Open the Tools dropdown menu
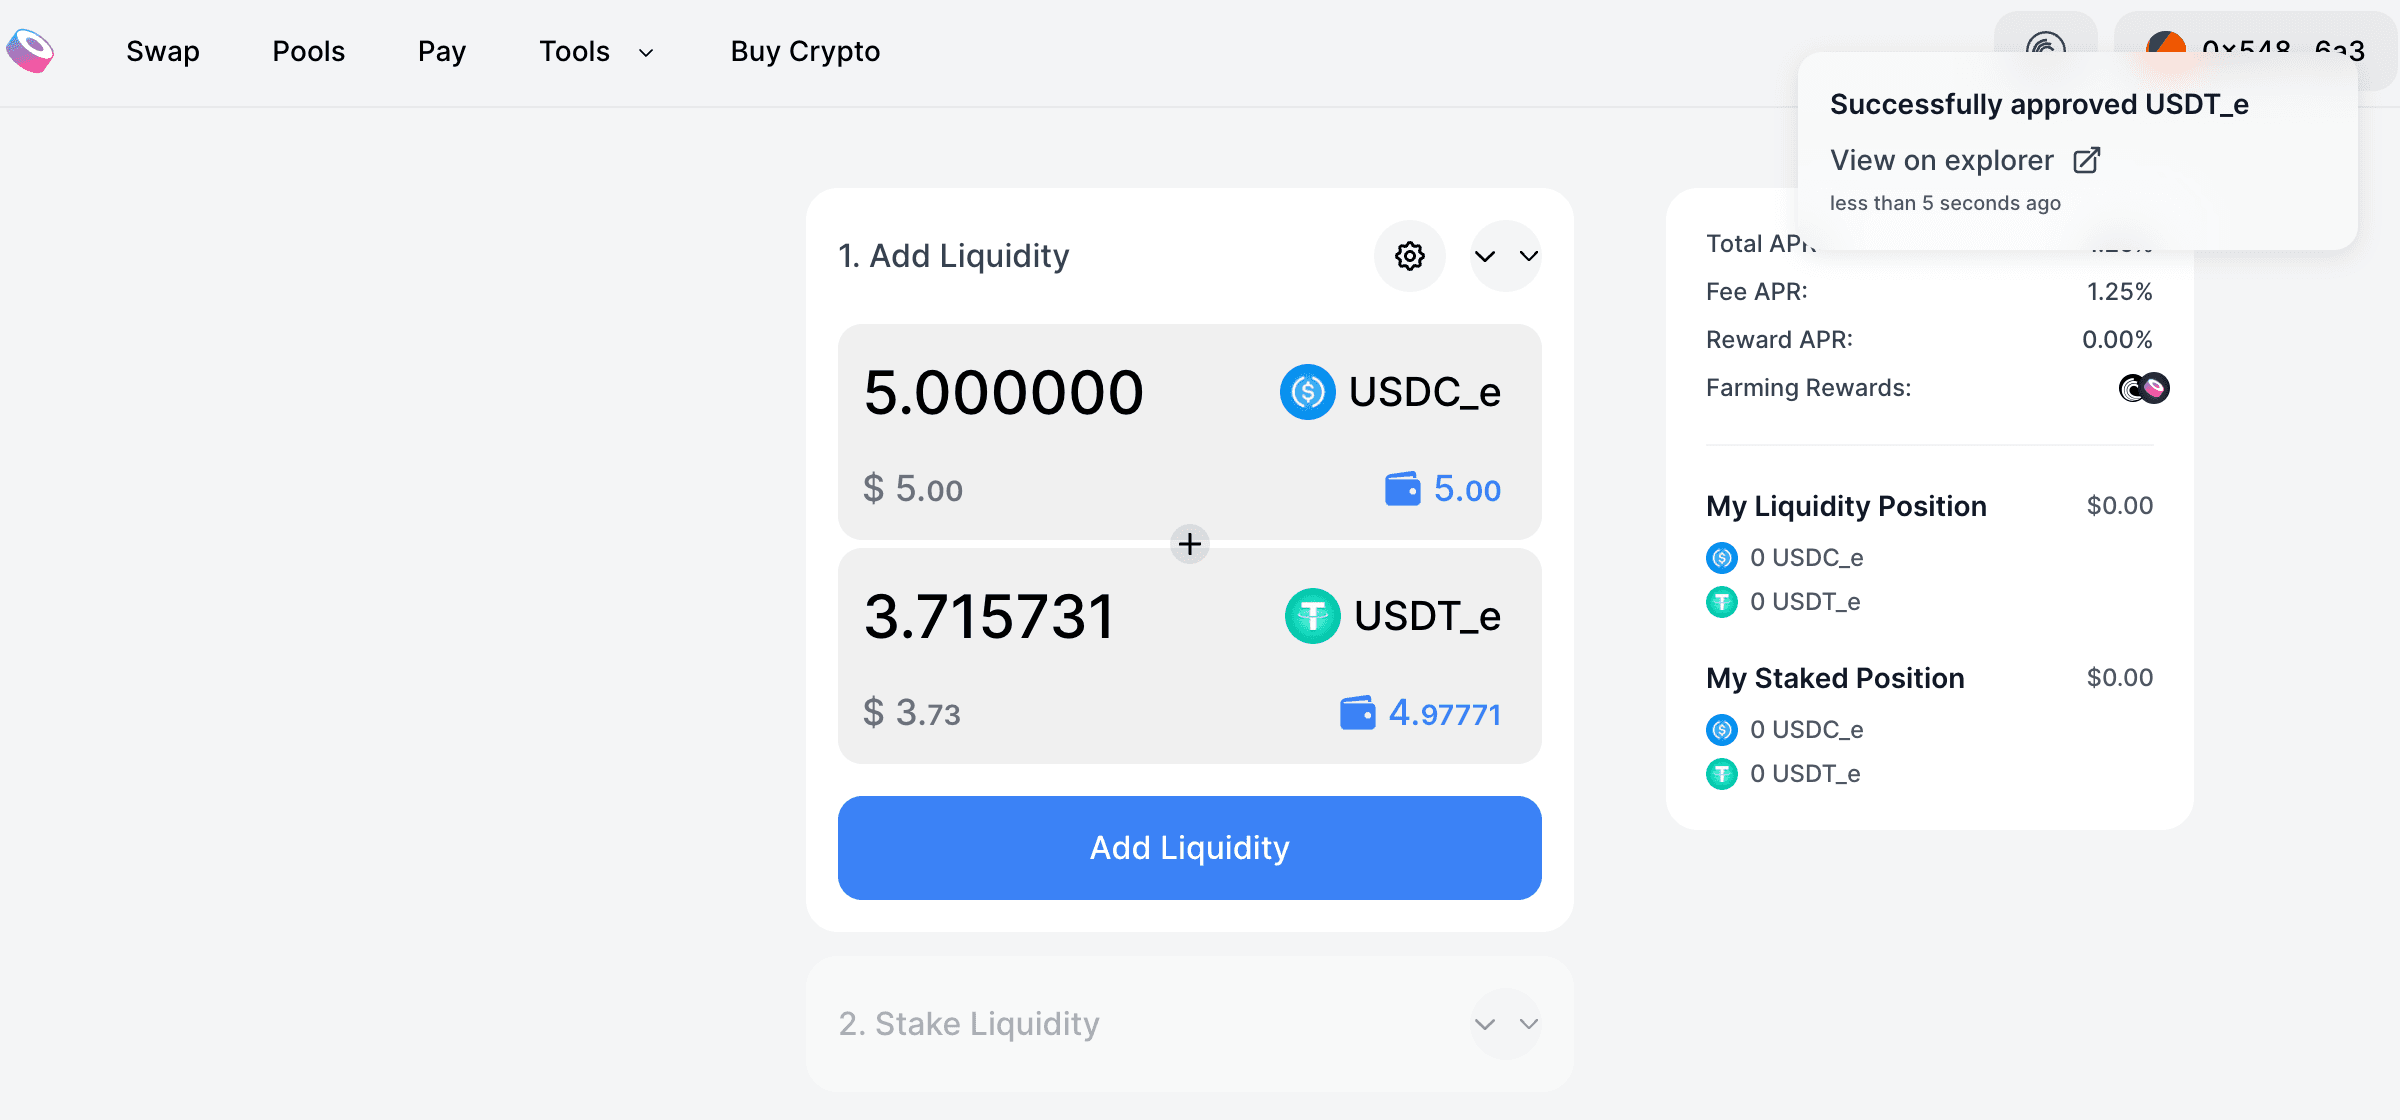2400x1120 pixels. [x=596, y=51]
